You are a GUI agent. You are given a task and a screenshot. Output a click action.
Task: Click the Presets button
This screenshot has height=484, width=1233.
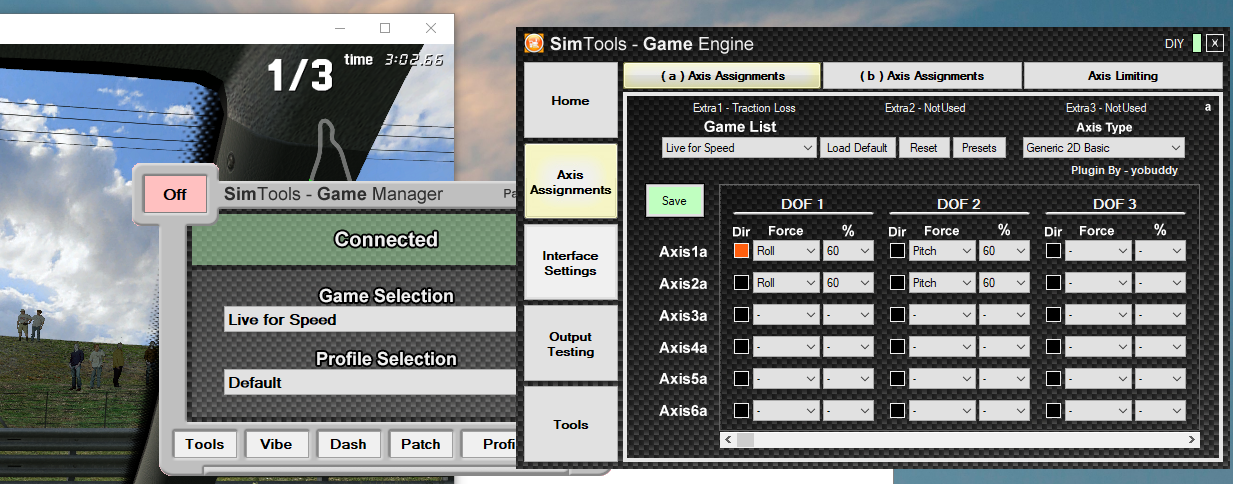click(x=979, y=148)
